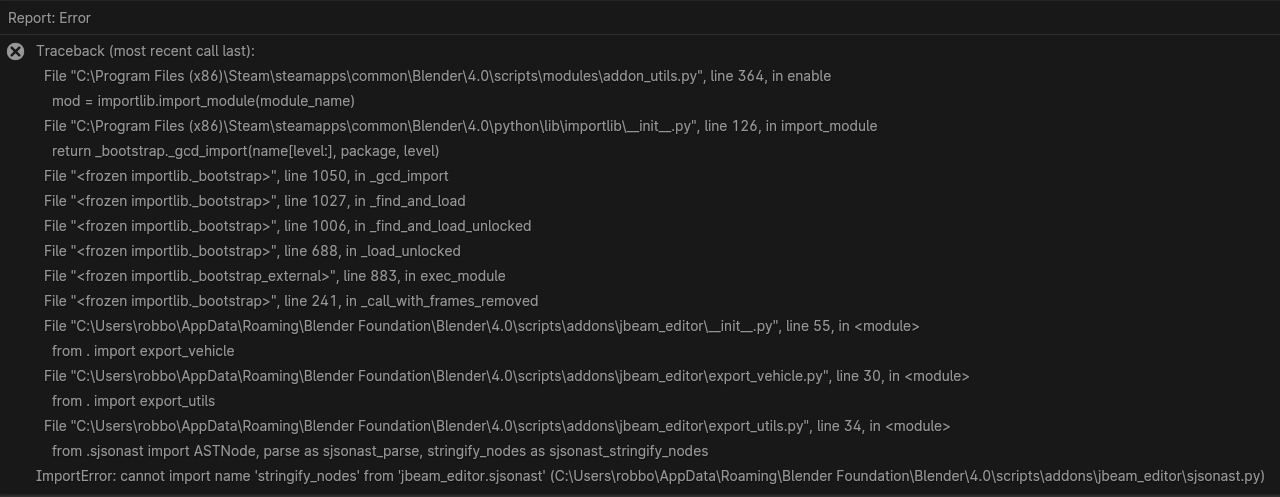Screen dimensions: 1280x497
Task: Click the line 1050 _gcd_import entry
Action: pos(246,176)
